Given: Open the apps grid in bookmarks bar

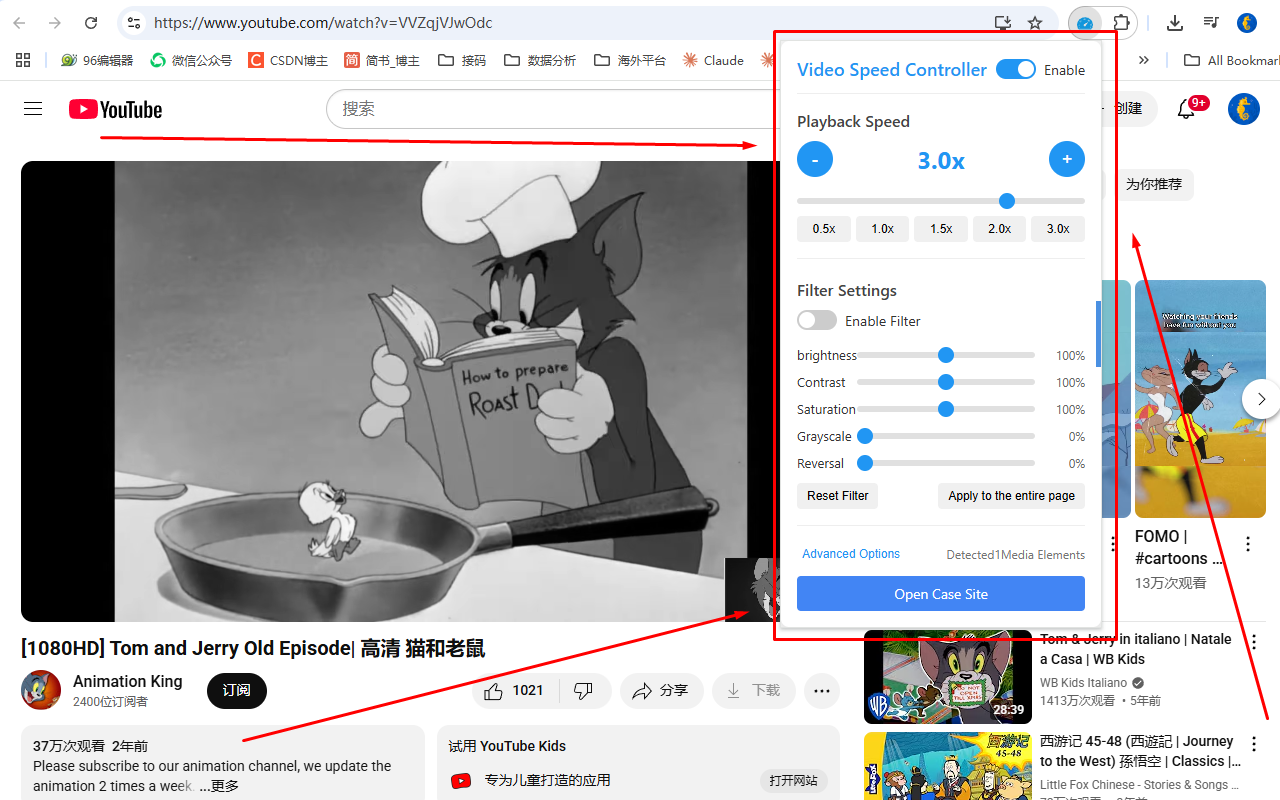Looking at the screenshot, I should tap(23, 60).
